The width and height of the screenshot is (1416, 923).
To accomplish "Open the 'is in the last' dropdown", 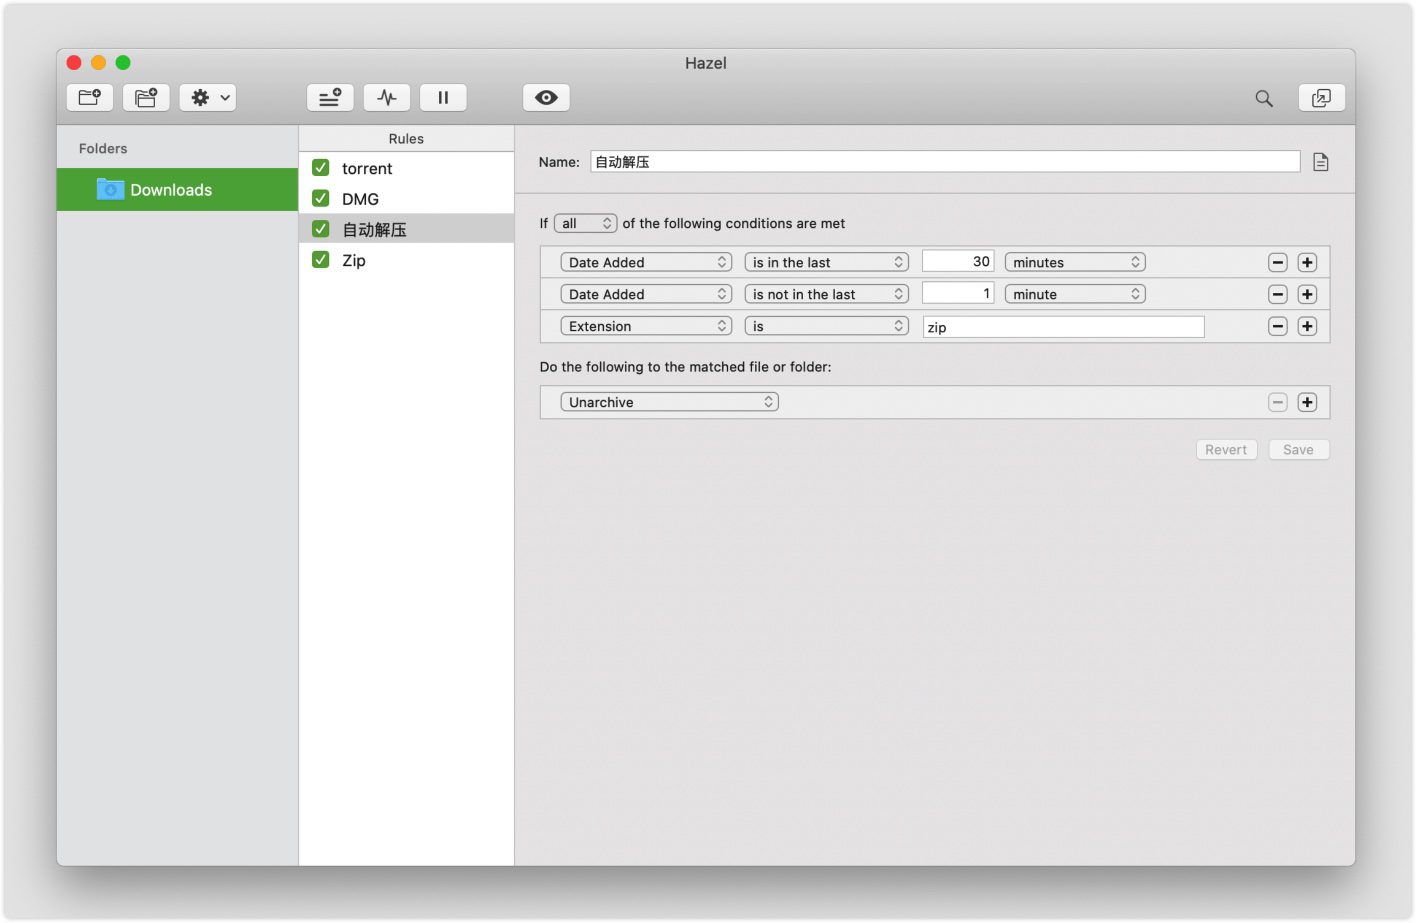I will tap(827, 262).
